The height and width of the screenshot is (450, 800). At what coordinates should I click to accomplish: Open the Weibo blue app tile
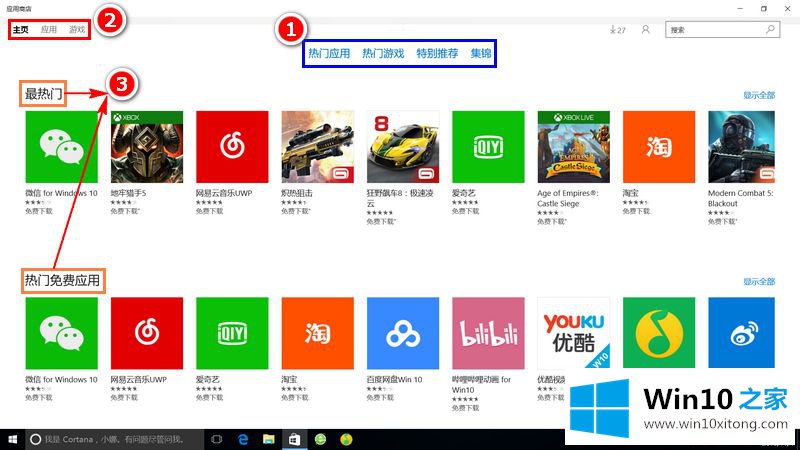[741, 333]
